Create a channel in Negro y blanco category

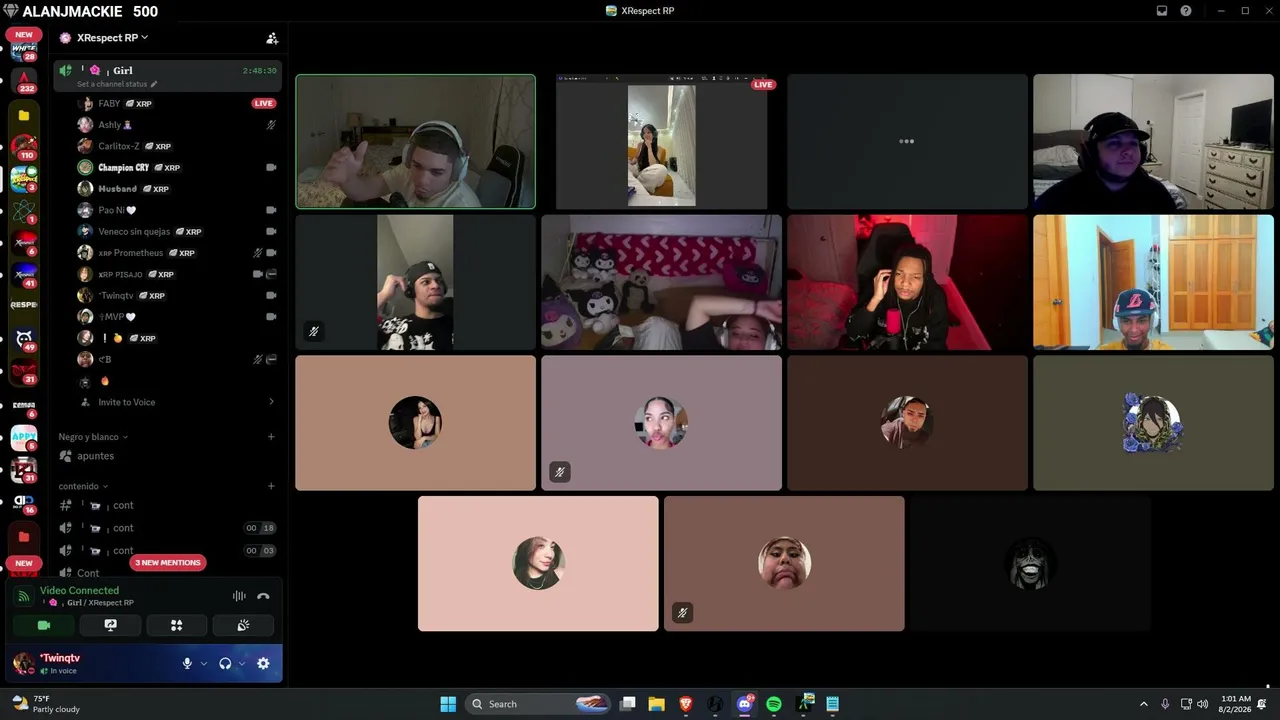point(271,437)
